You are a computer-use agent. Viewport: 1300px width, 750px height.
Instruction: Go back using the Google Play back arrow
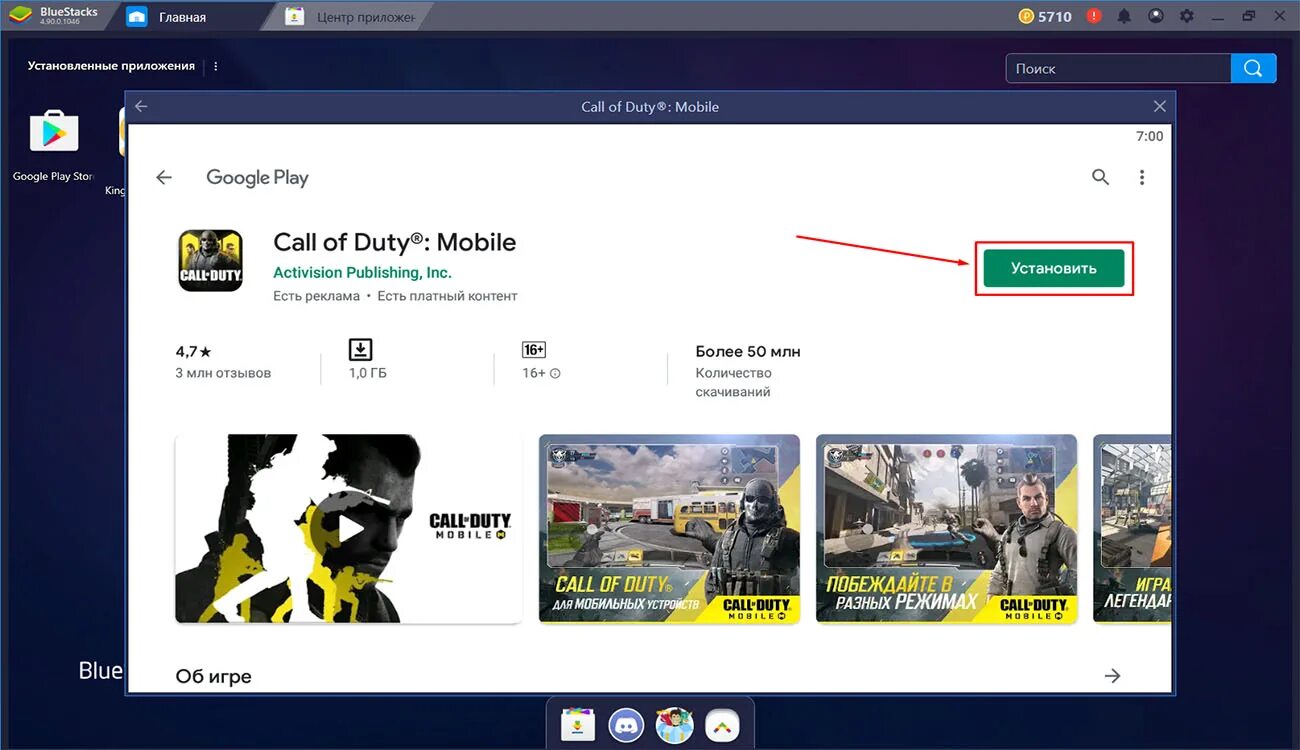coord(164,177)
